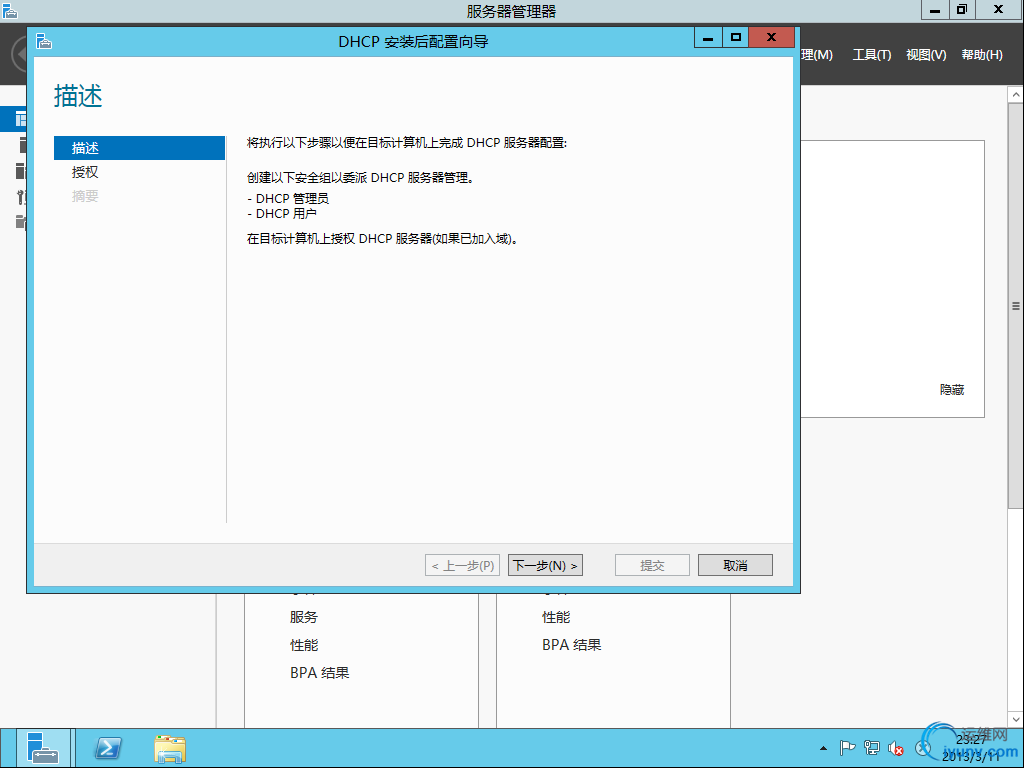
Task: Click 隐藏 link in Server Manager welcome tile
Action: coord(952,390)
